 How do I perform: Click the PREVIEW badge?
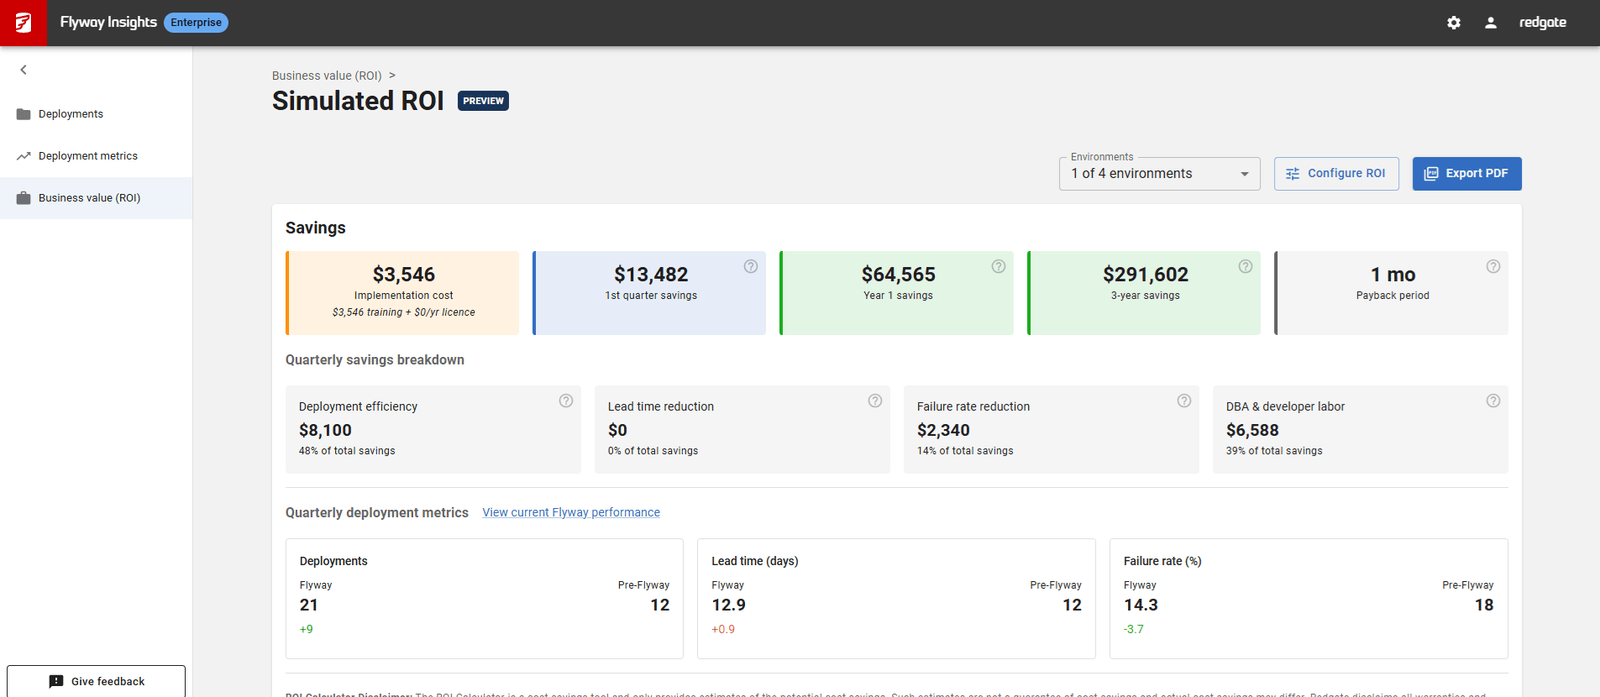coord(483,101)
